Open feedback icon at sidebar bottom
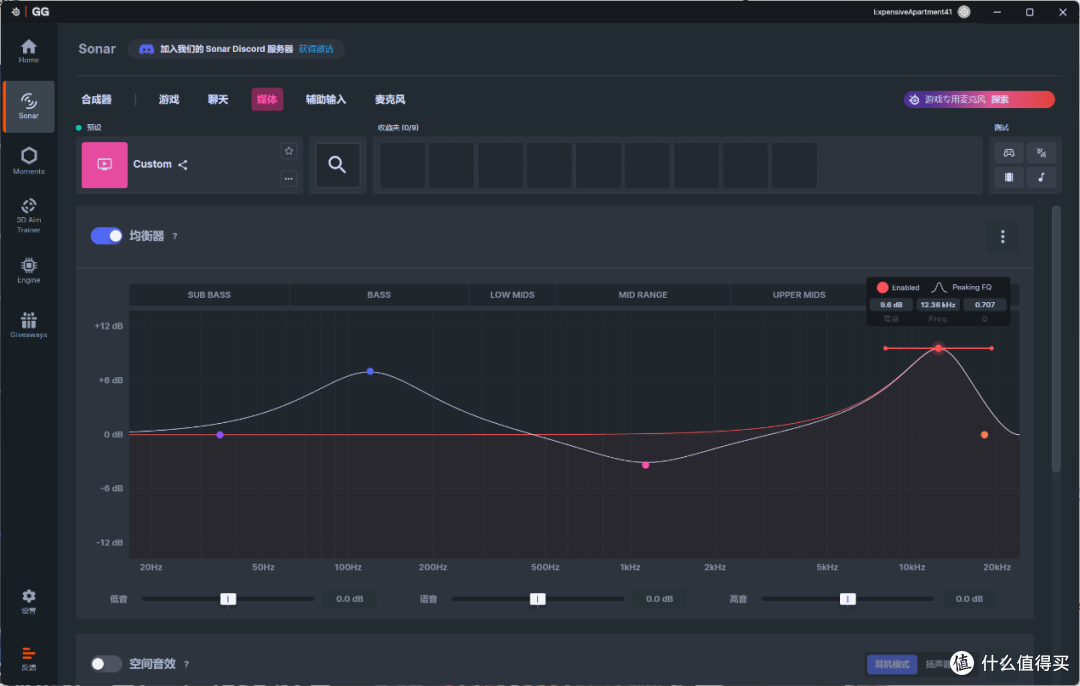Viewport: 1080px width, 686px height. coord(28,658)
